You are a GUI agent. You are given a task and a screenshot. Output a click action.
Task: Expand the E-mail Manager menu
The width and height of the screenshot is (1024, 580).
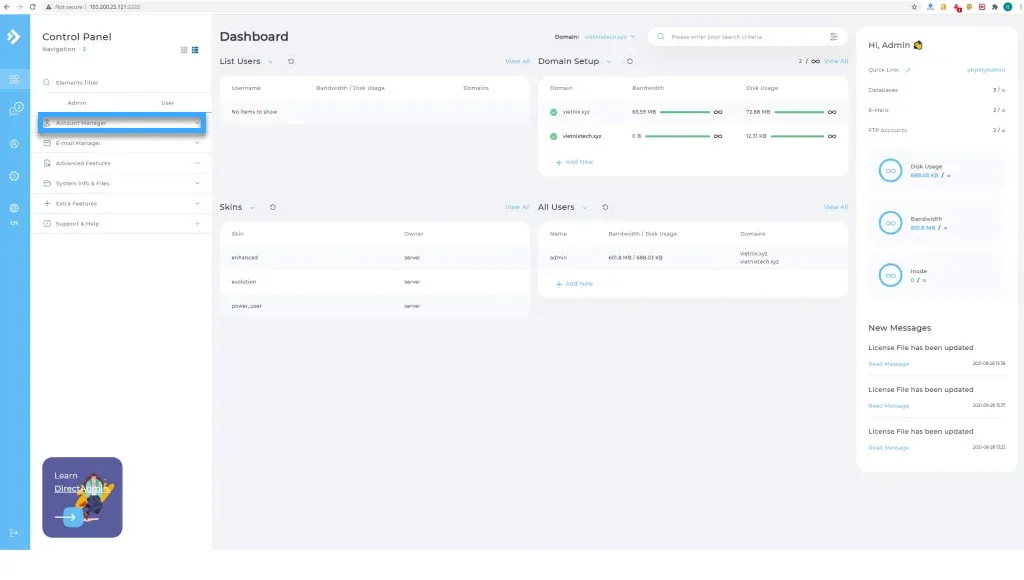[120, 143]
